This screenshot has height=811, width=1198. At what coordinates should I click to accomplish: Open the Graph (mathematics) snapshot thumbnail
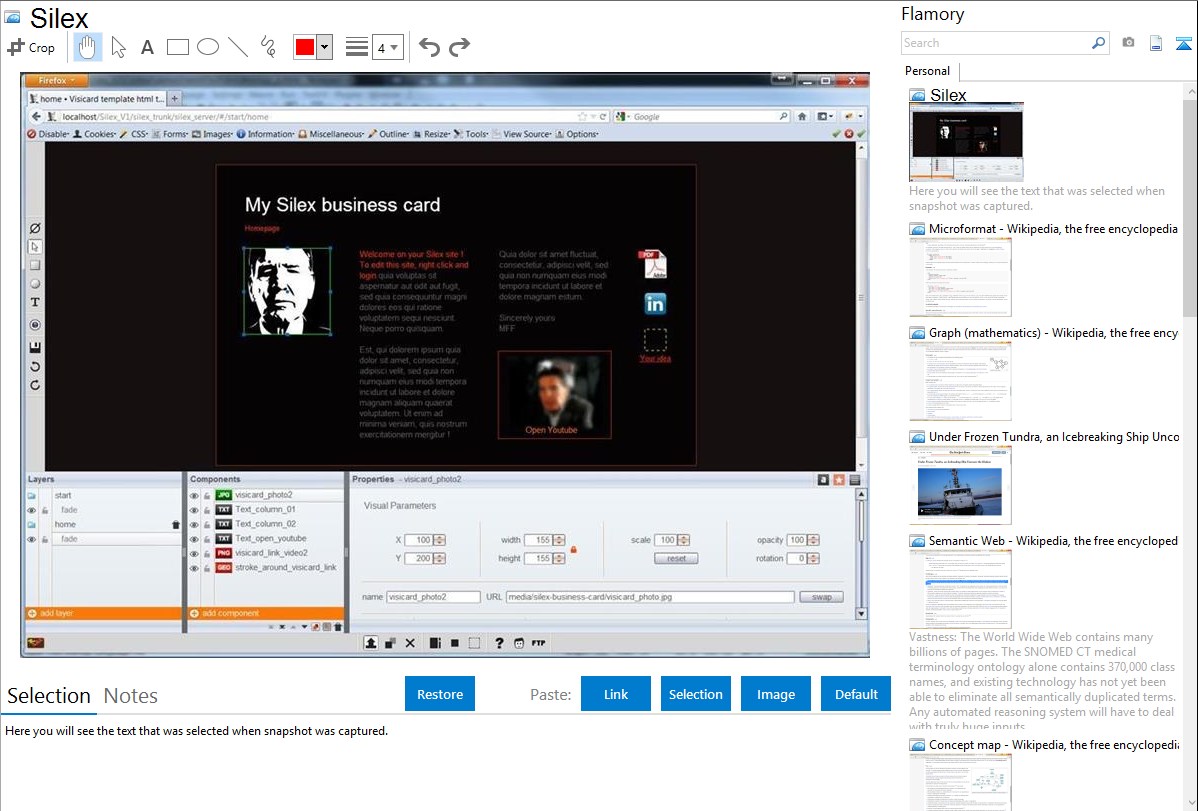pos(960,381)
